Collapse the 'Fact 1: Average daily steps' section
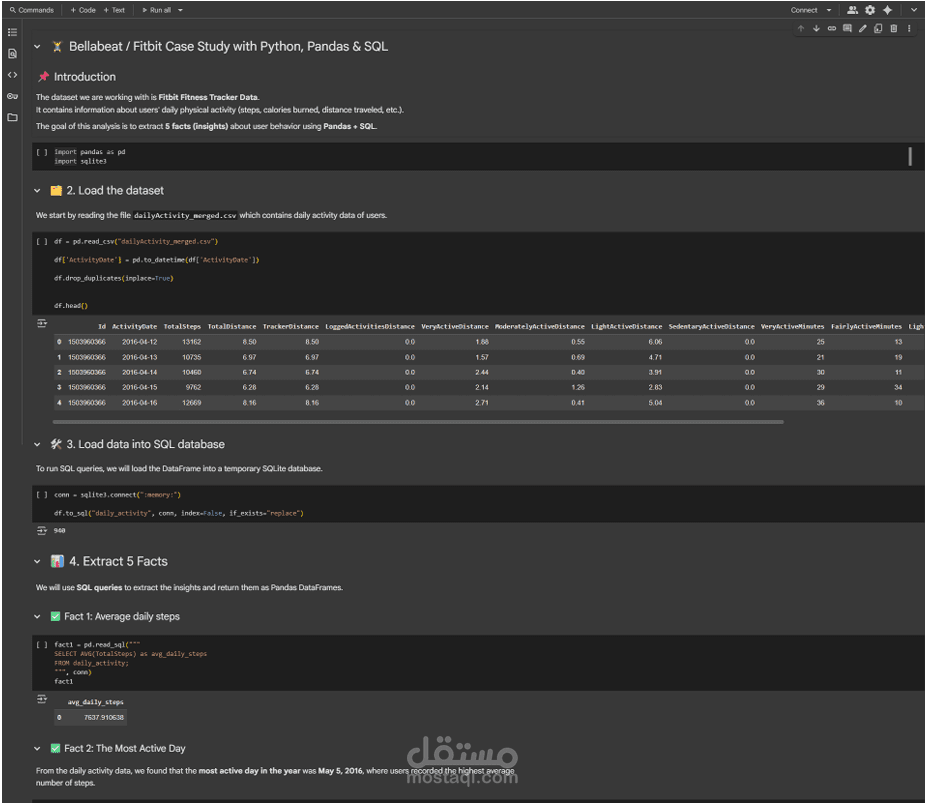925x803 pixels. pos(37,617)
